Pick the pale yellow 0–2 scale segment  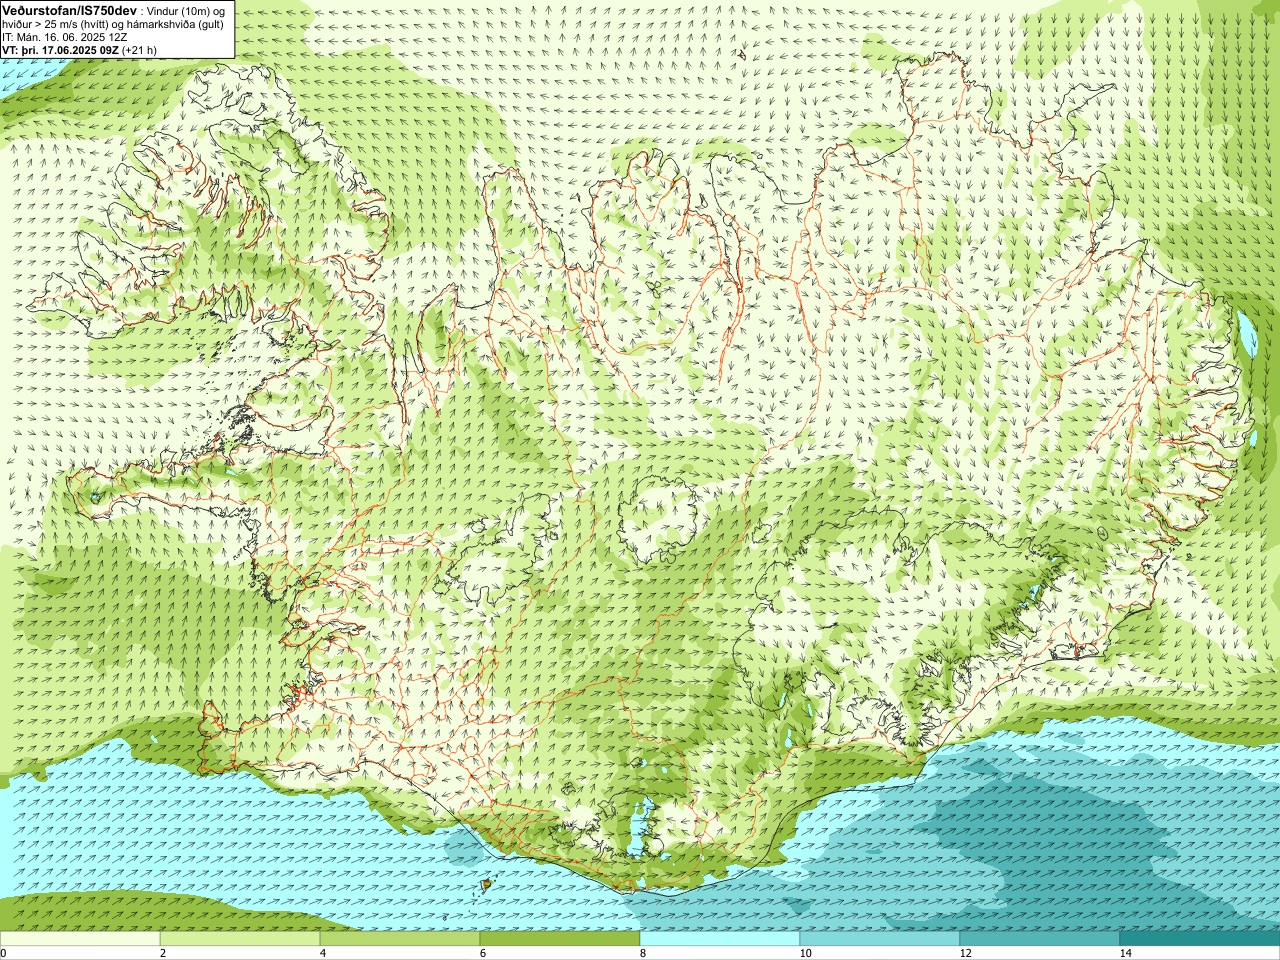pyautogui.click(x=80, y=939)
